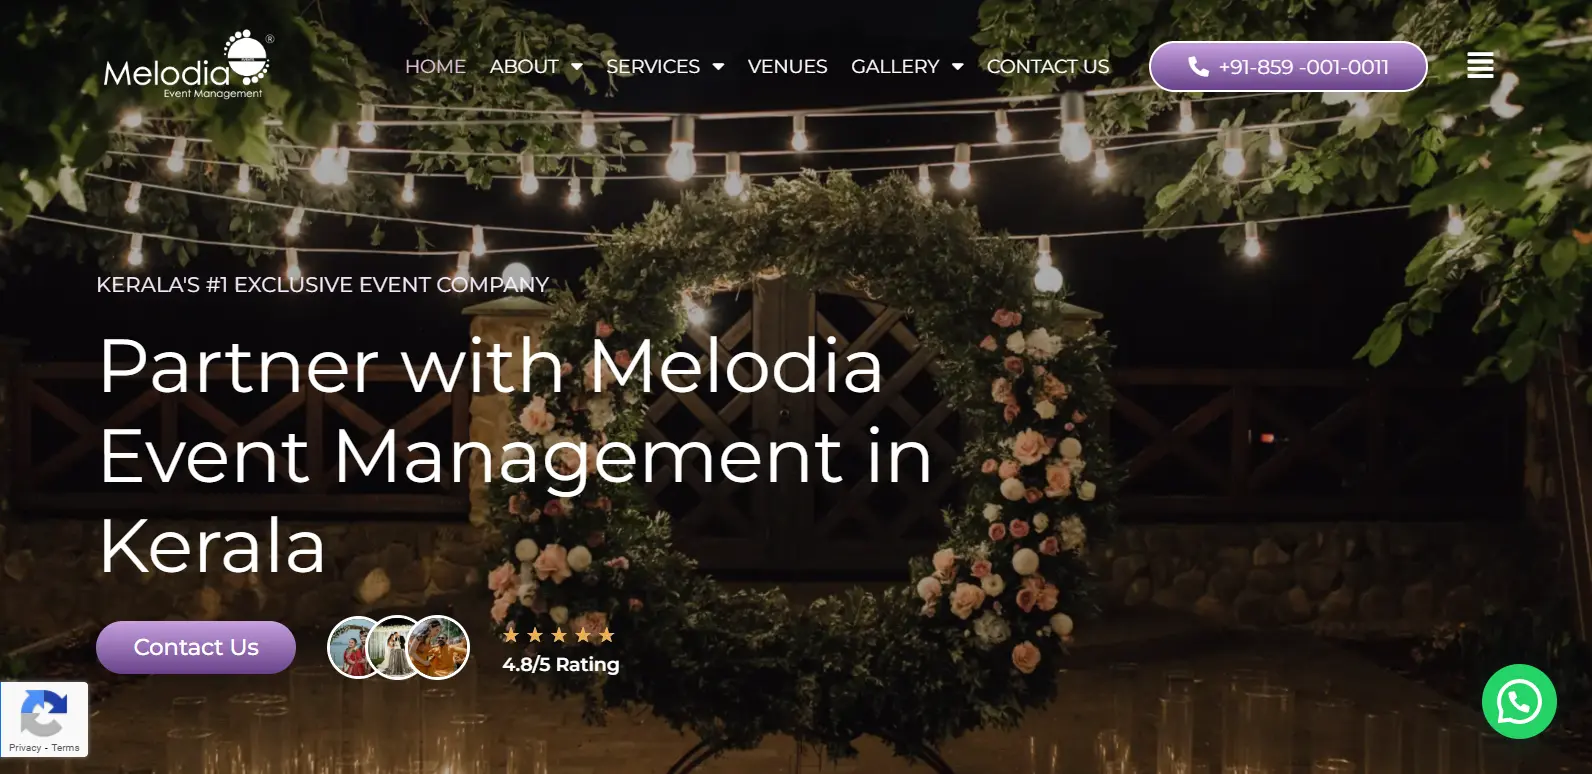Viewport: 1592px width, 774px height.
Task: Click the gold rating stars
Action: (x=559, y=635)
